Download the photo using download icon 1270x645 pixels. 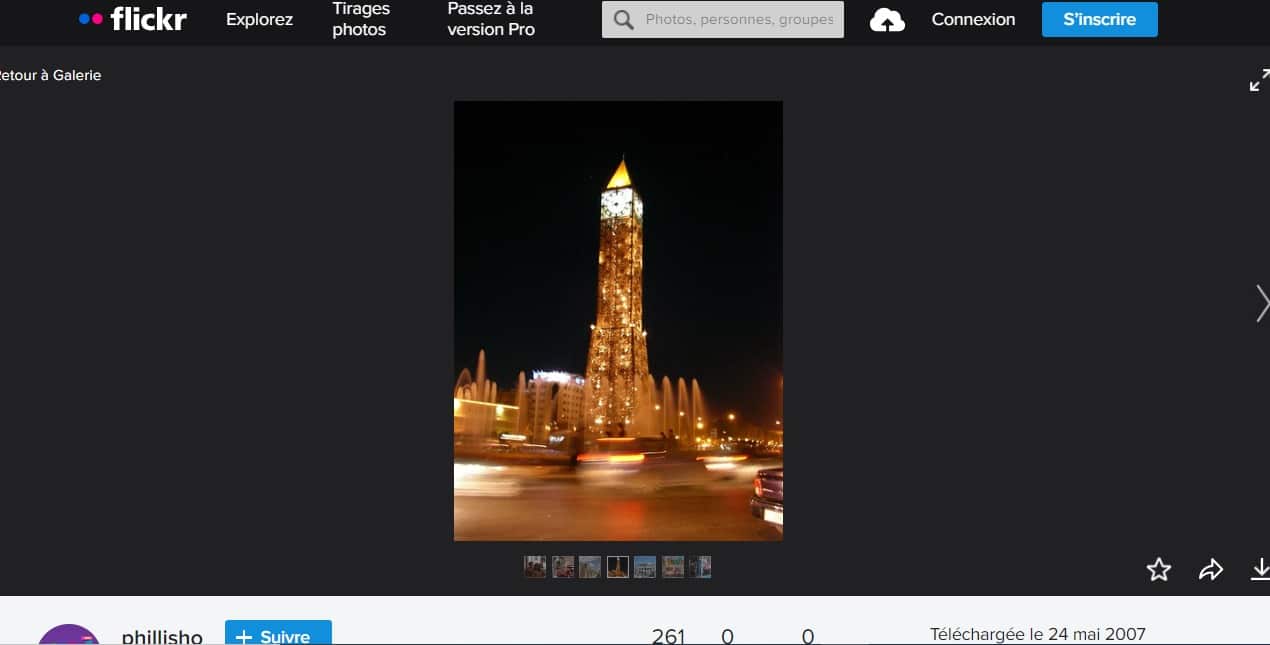(x=1261, y=569)
